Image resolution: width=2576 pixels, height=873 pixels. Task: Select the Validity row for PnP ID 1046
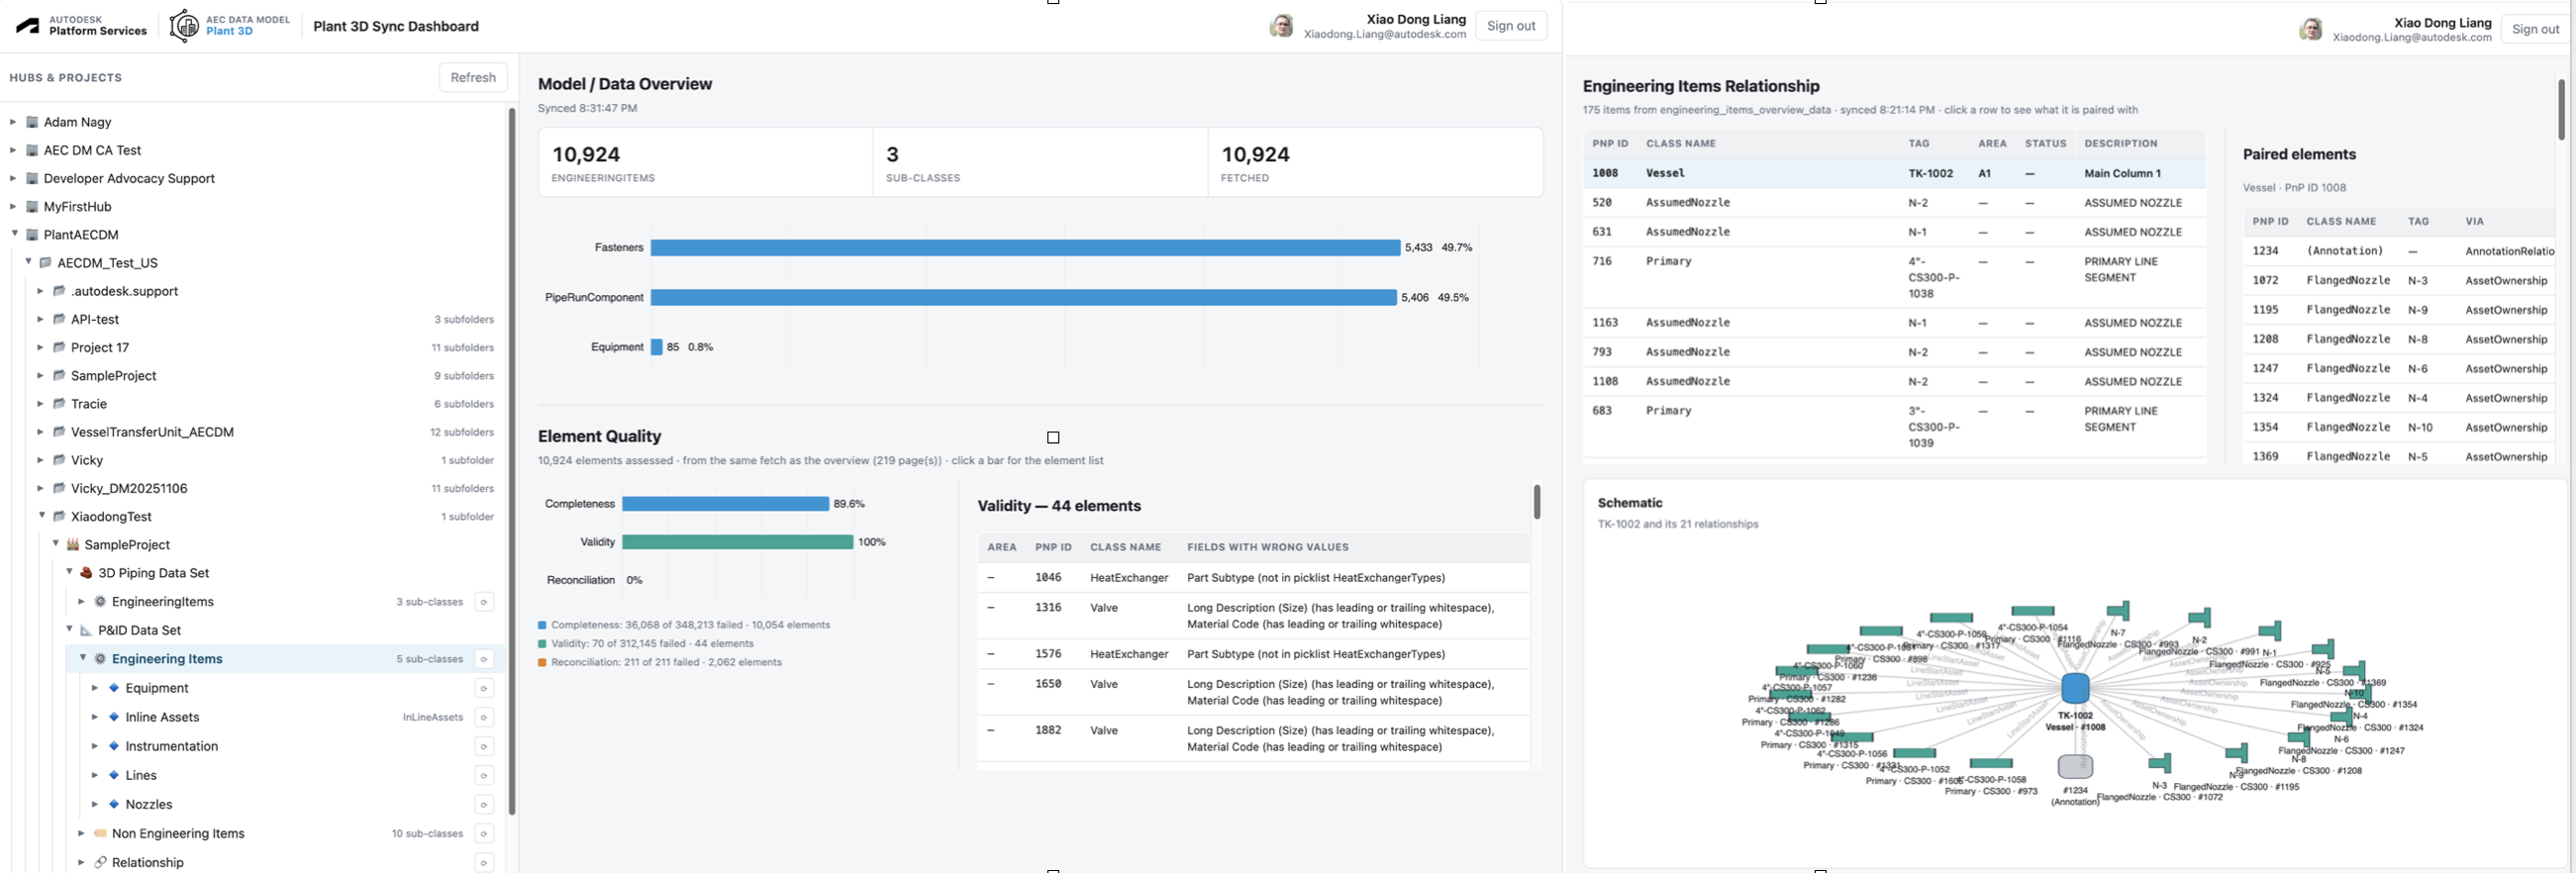click(1254, 578)
